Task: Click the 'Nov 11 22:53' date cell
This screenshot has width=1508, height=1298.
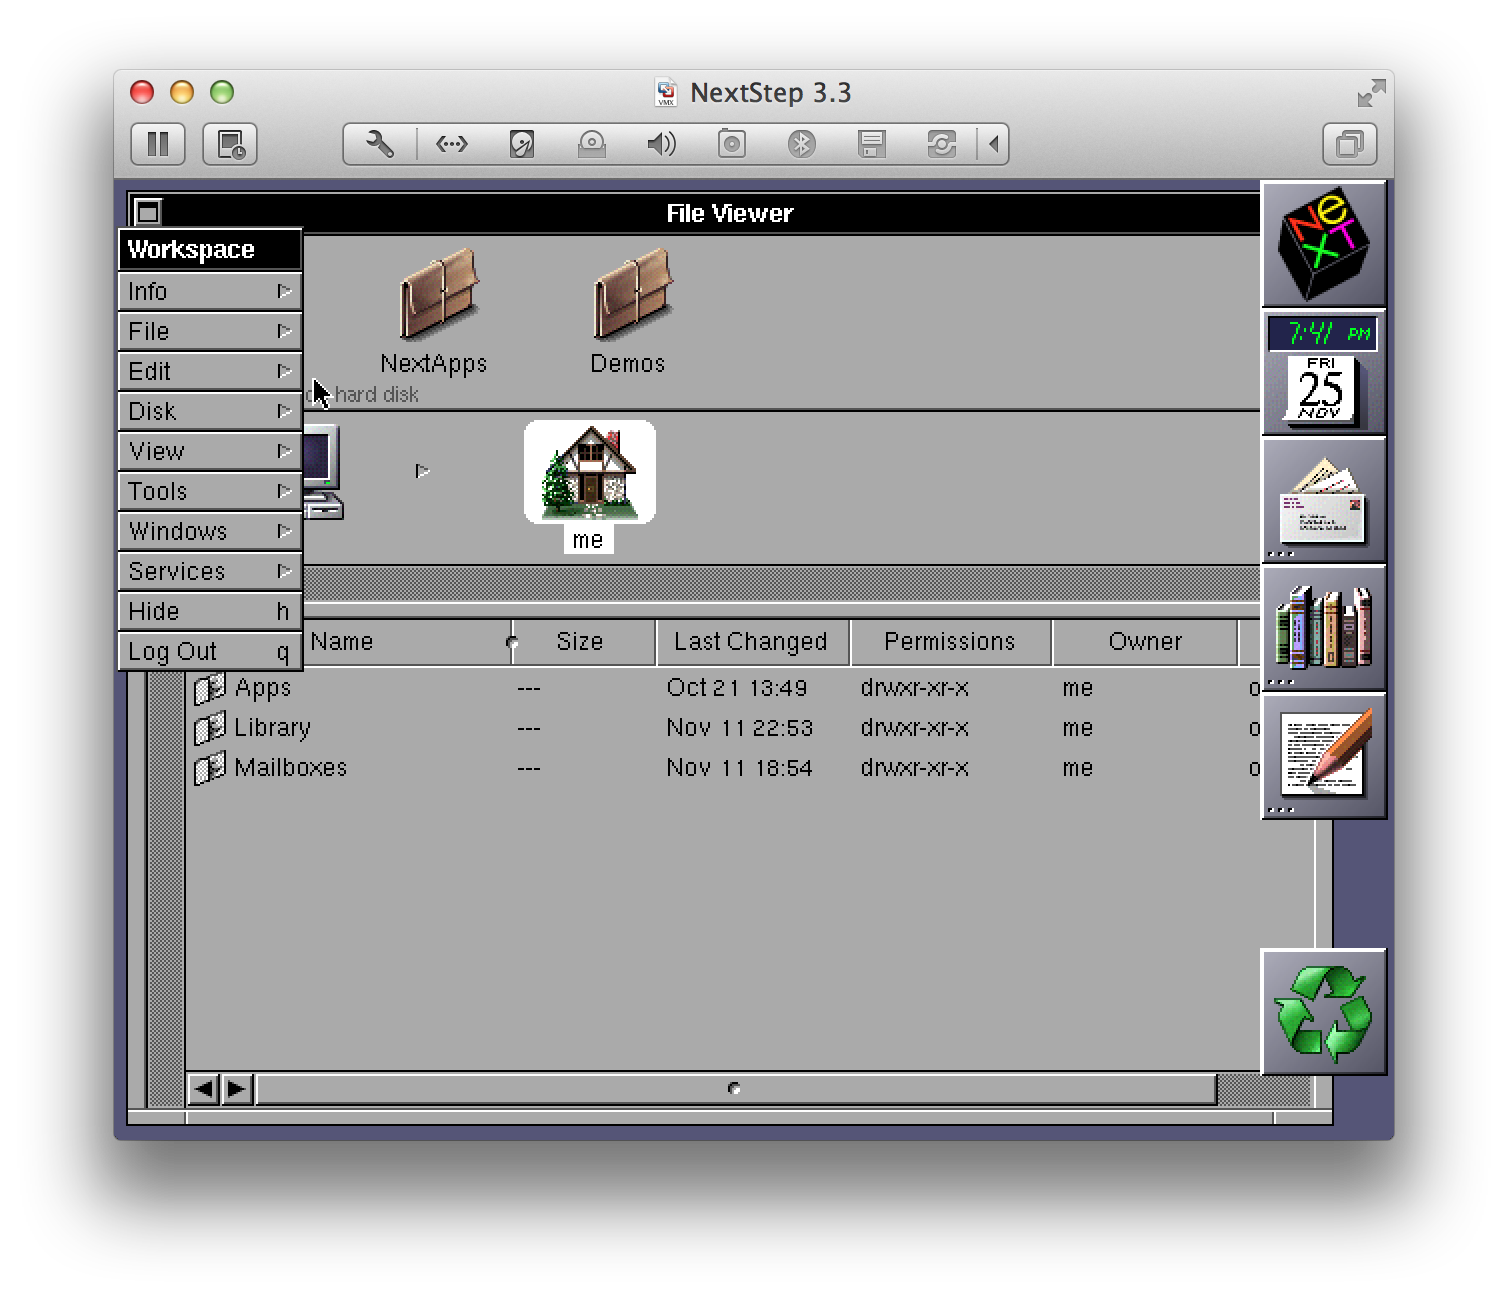Action: click(739, 728)
